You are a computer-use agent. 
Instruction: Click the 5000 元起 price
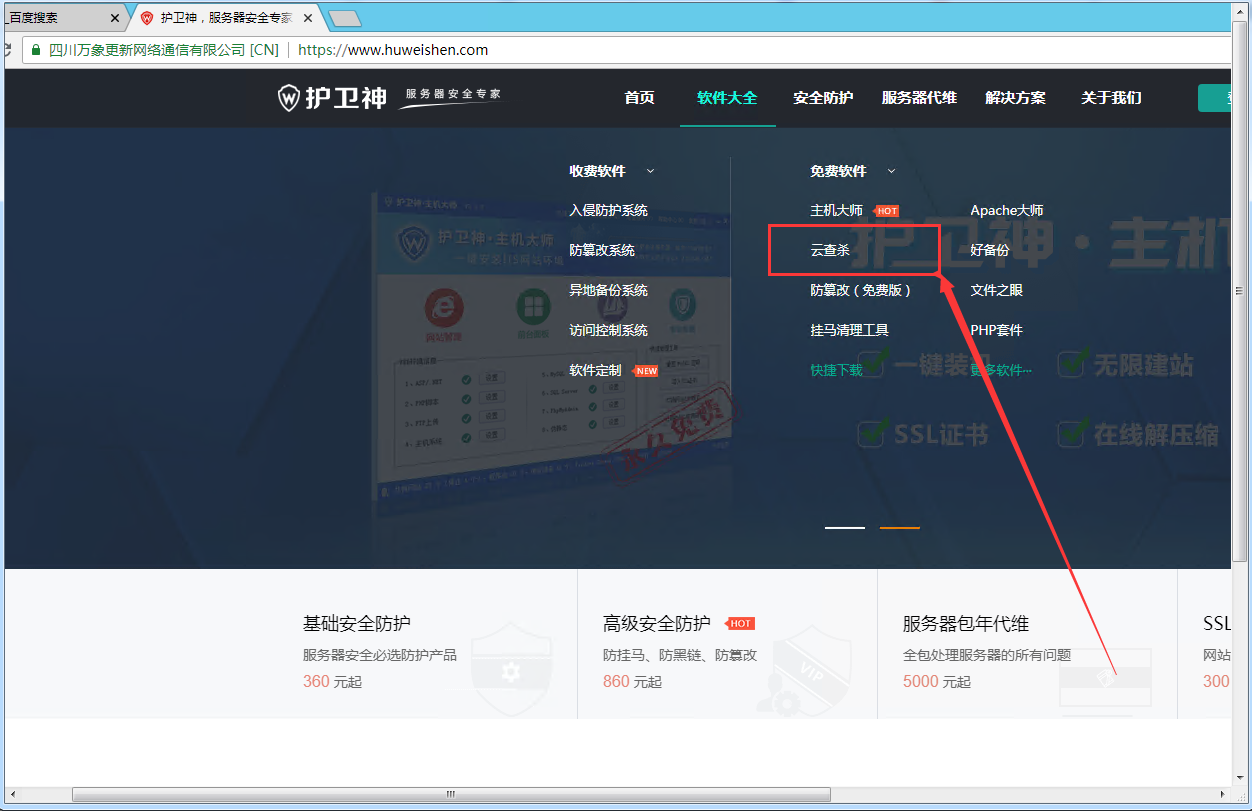(936, 681)
